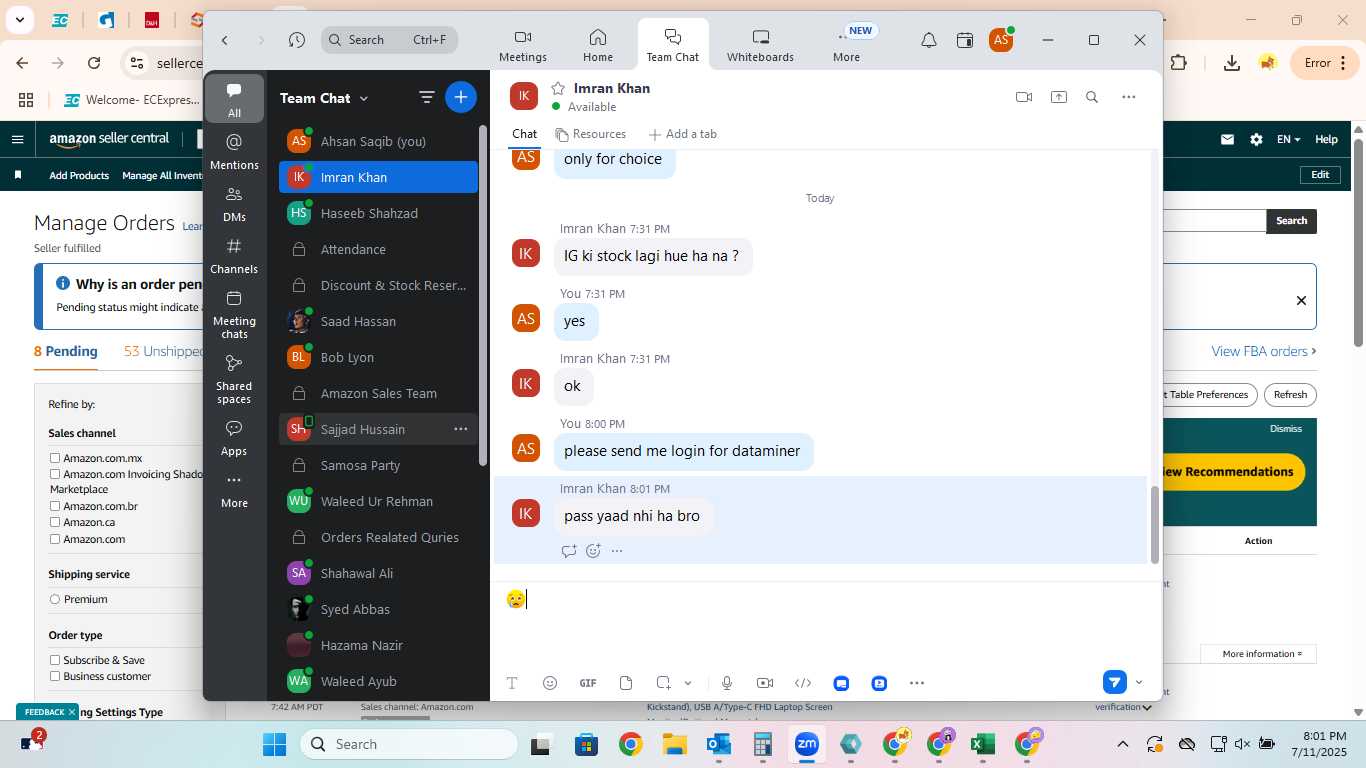Viewport: 1366px width, 768px height.
Task: Click Refresh button in Seller Central
Action: 1290,394
